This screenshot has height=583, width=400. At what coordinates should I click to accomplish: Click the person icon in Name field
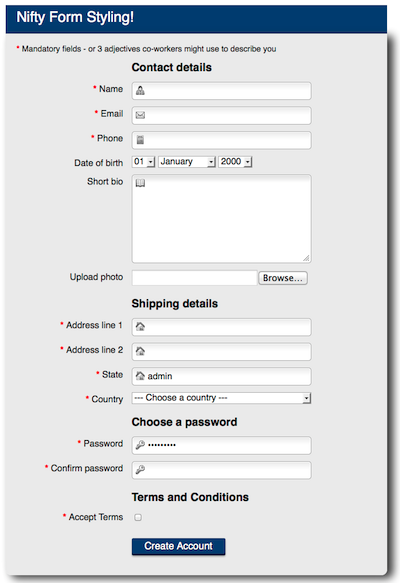click(x=140, y=90)
